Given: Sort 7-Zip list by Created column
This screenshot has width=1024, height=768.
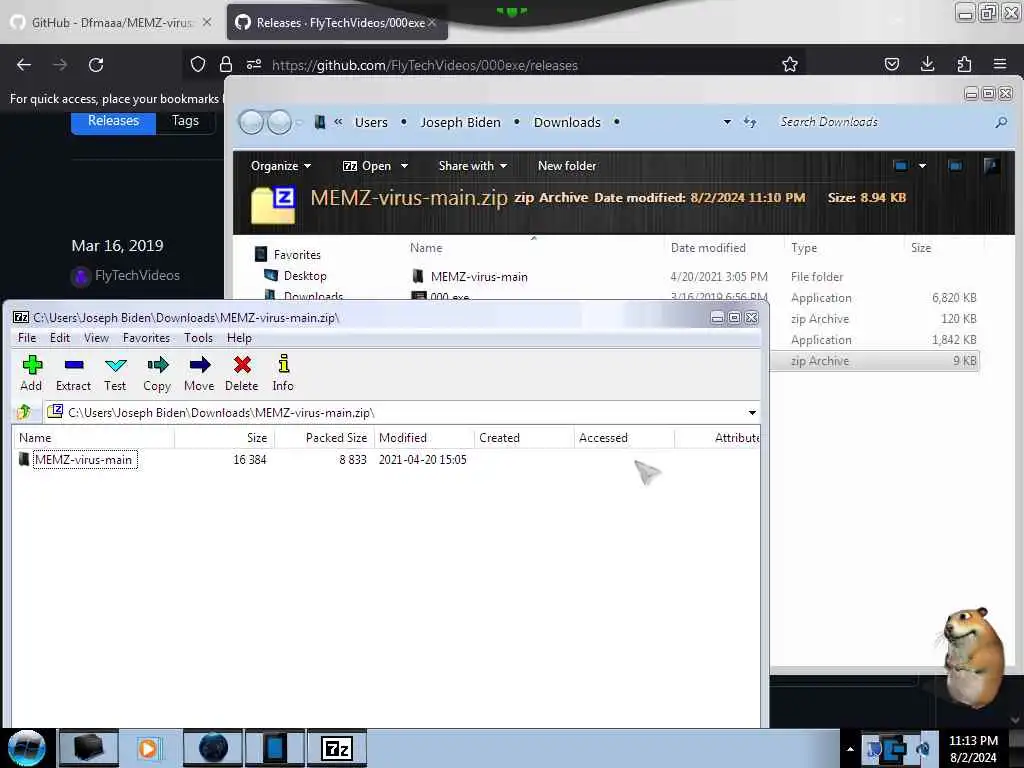Looking at the screenshot, I should pos(524,438).
